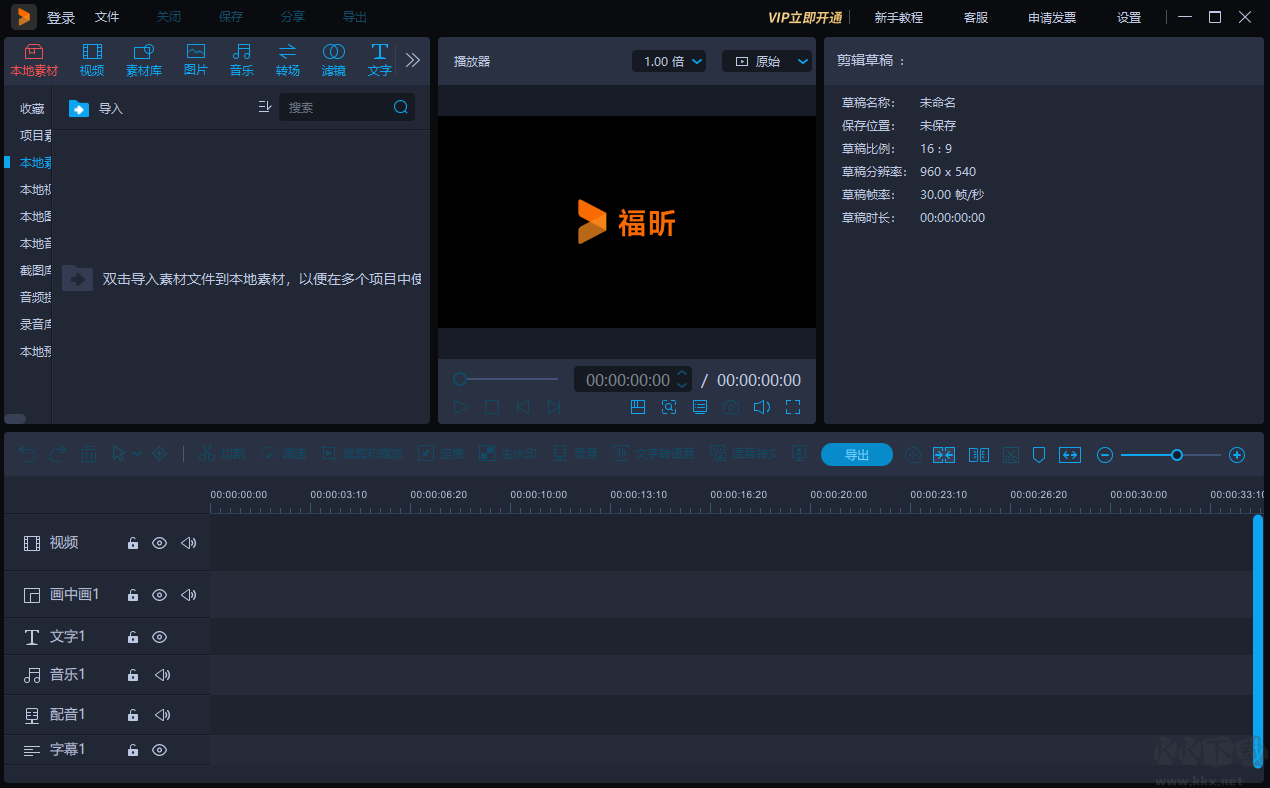
Task: Expand hidden panel tabs via the >> chevron
Action: tap(412, 59)
